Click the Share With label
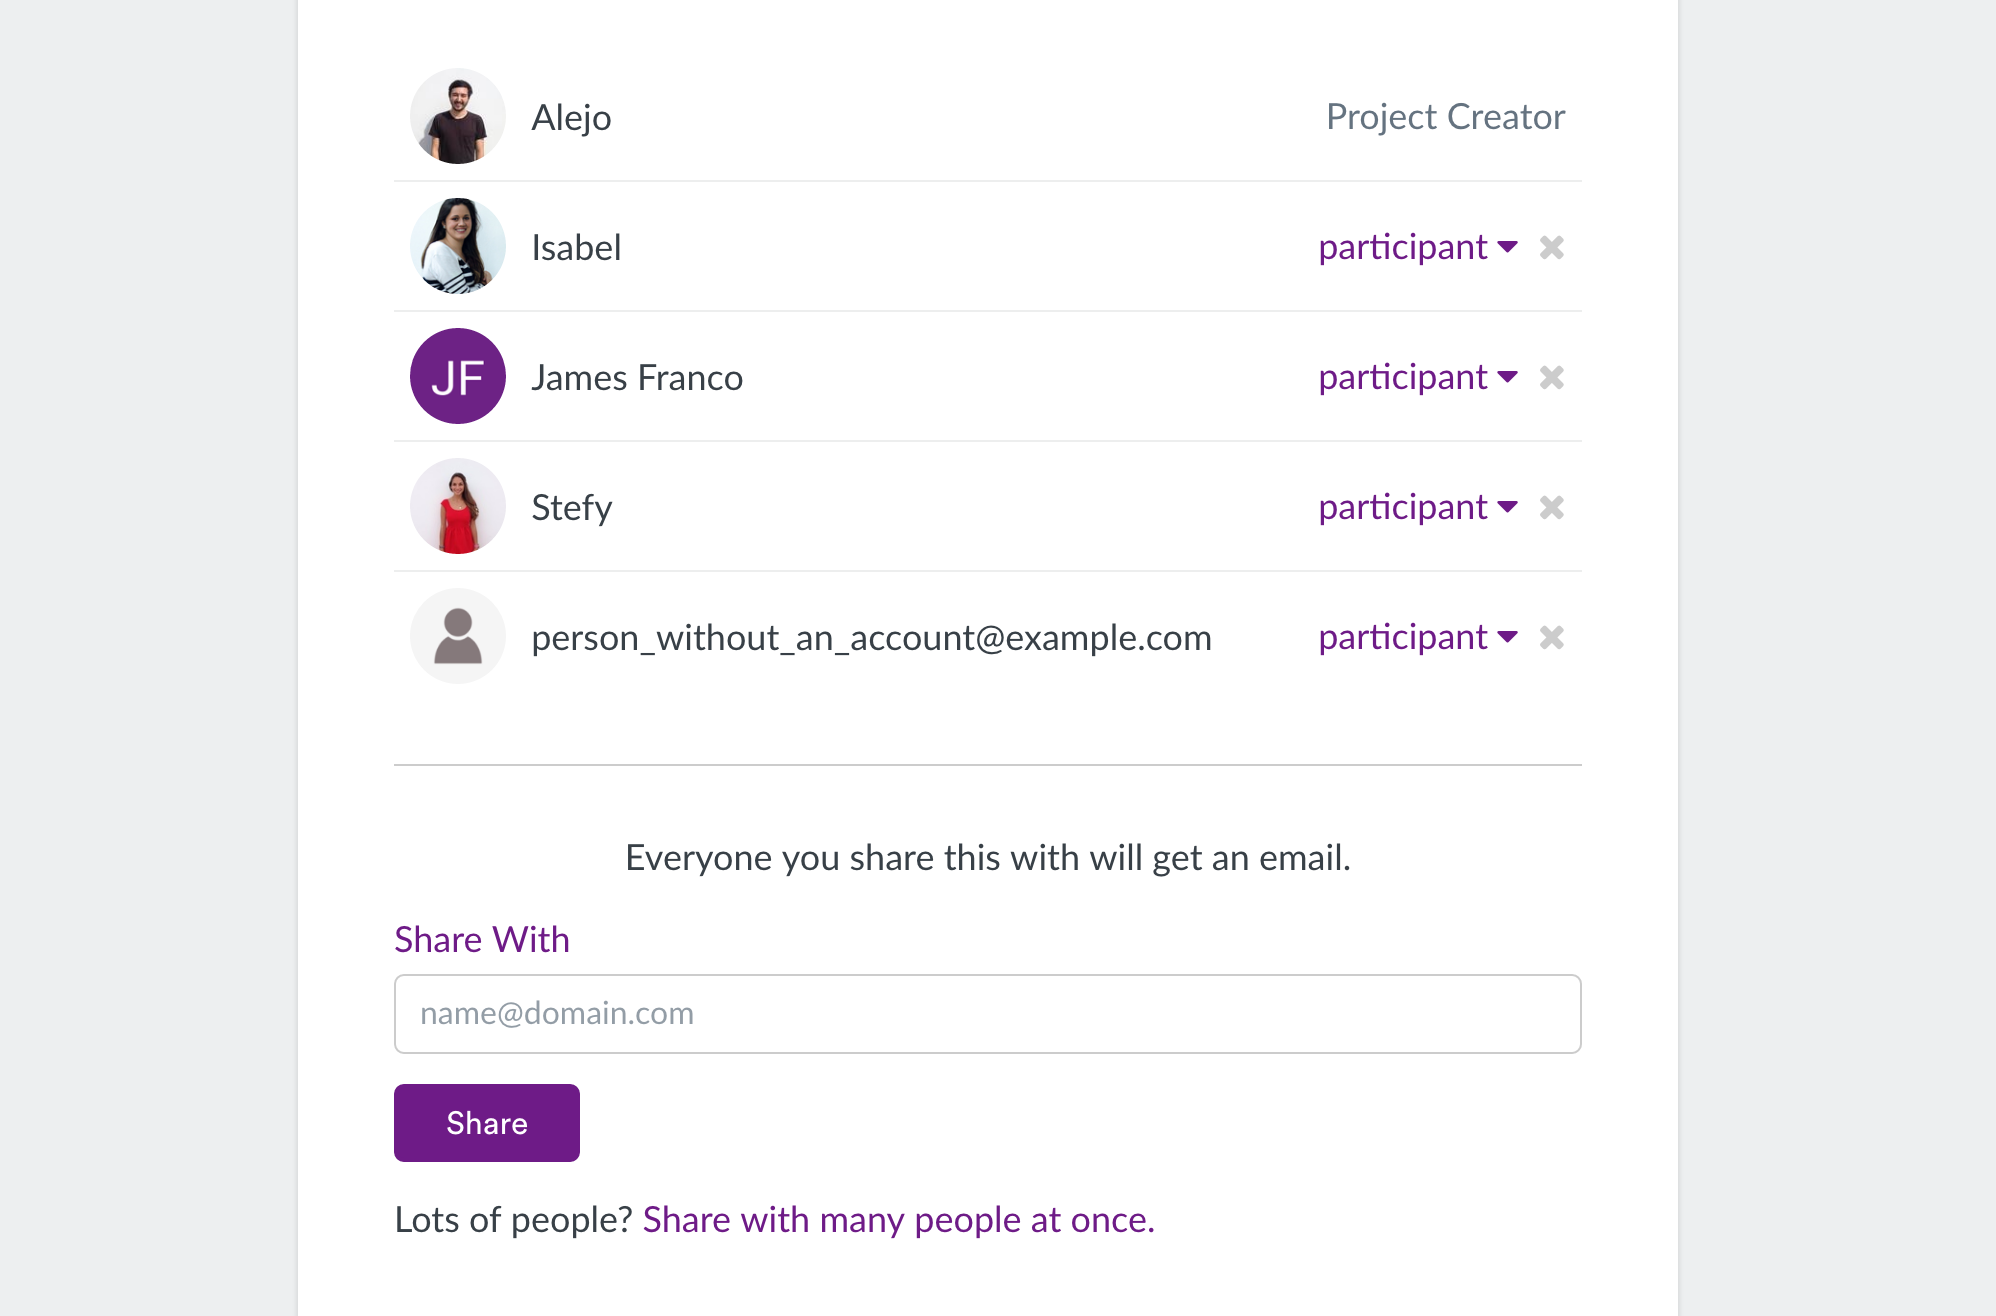1996x1316 pixels. click(x=482, y=940)
